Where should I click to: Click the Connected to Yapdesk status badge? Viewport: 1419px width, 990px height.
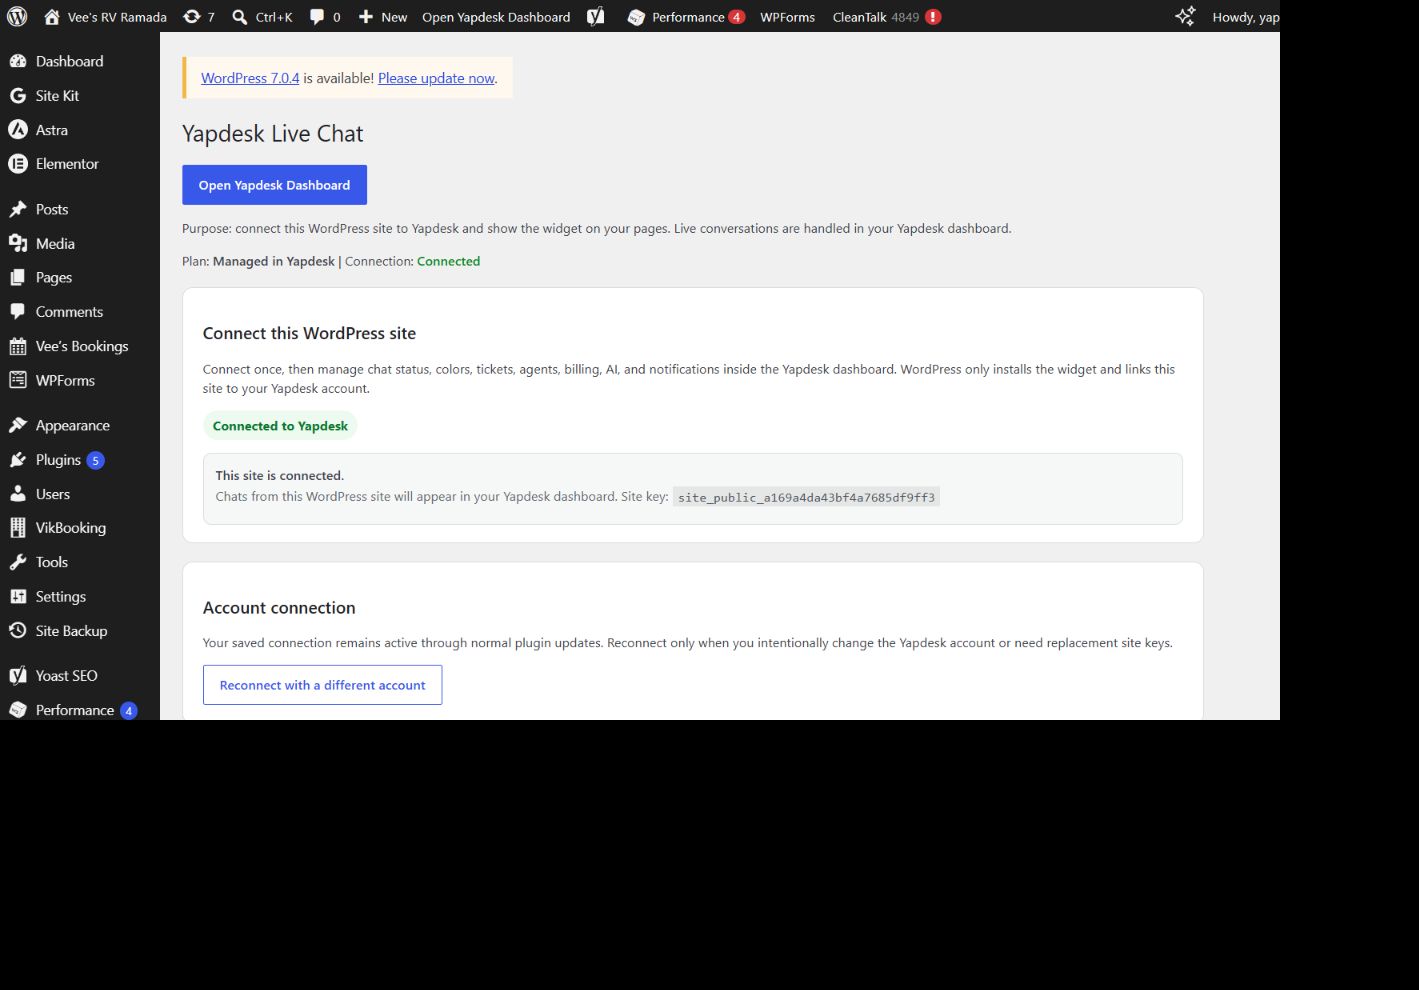[280, 426]
